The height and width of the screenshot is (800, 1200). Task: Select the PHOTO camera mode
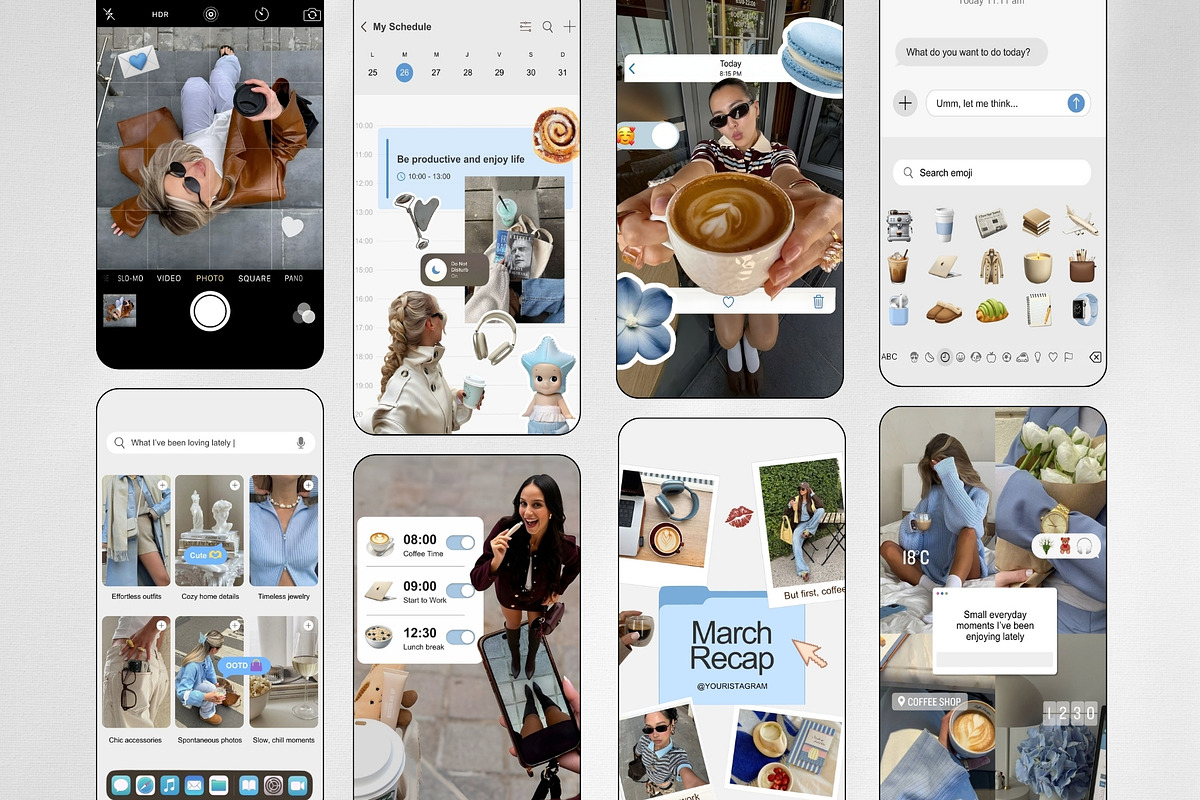coord(210,278)
